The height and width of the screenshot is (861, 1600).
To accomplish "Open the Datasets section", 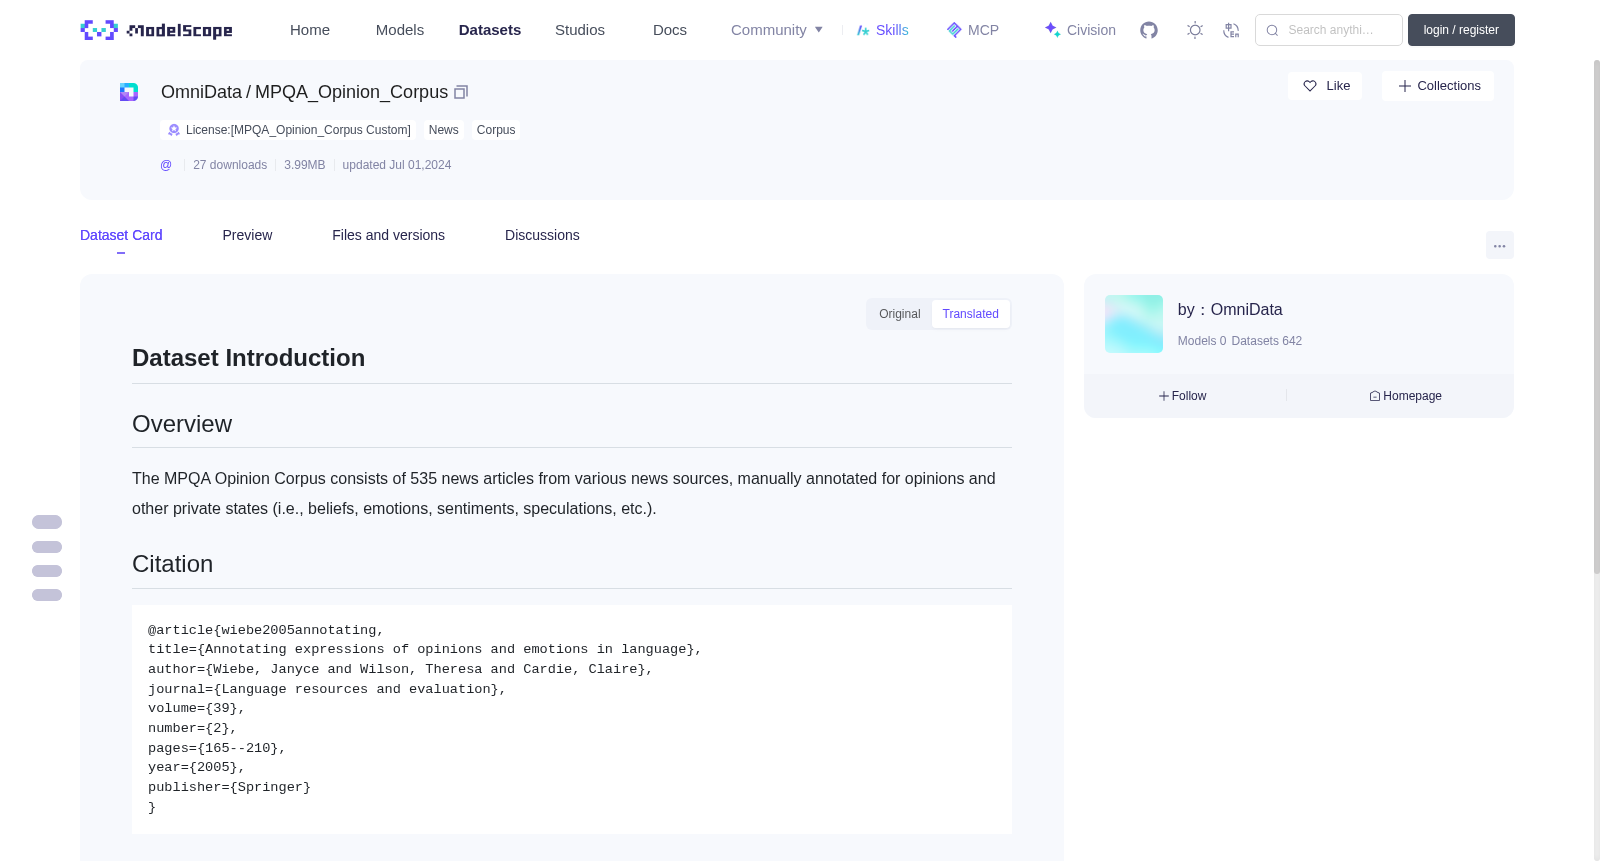I will pos(490,30).
